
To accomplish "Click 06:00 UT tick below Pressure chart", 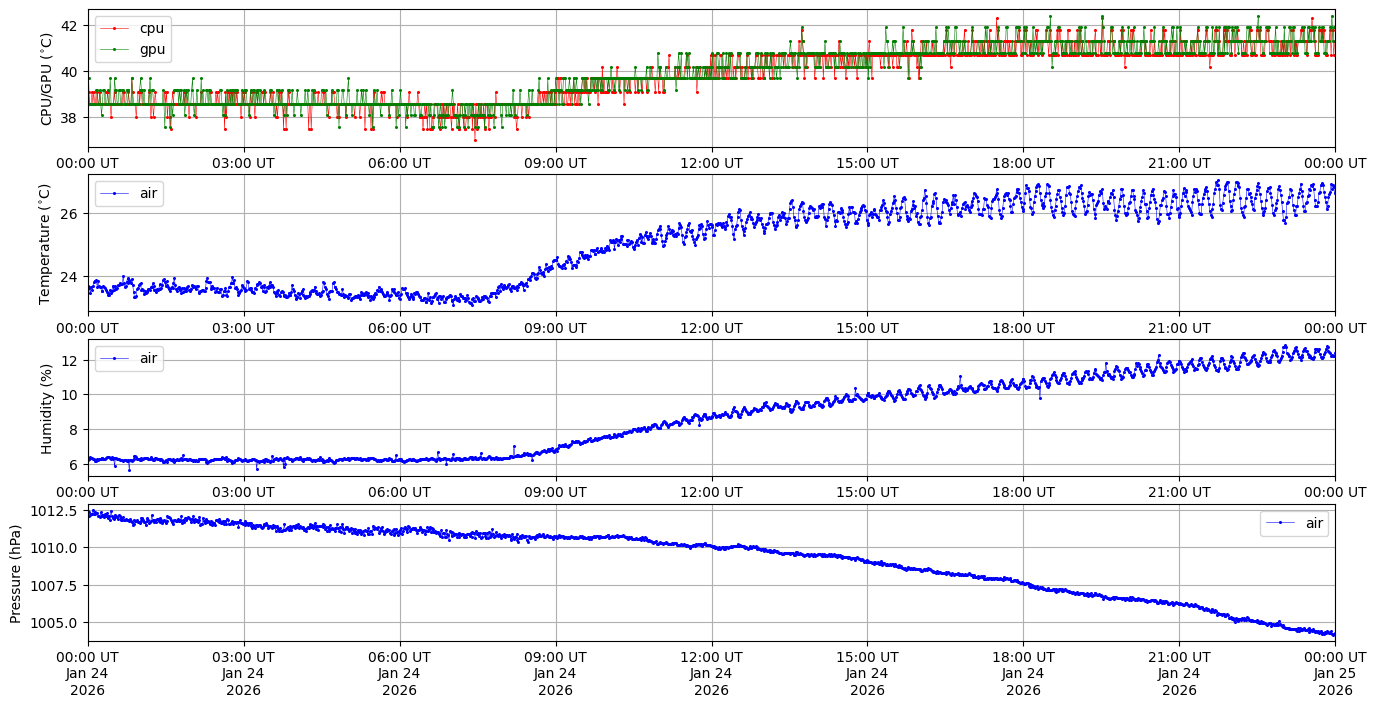I will [400, 657].
